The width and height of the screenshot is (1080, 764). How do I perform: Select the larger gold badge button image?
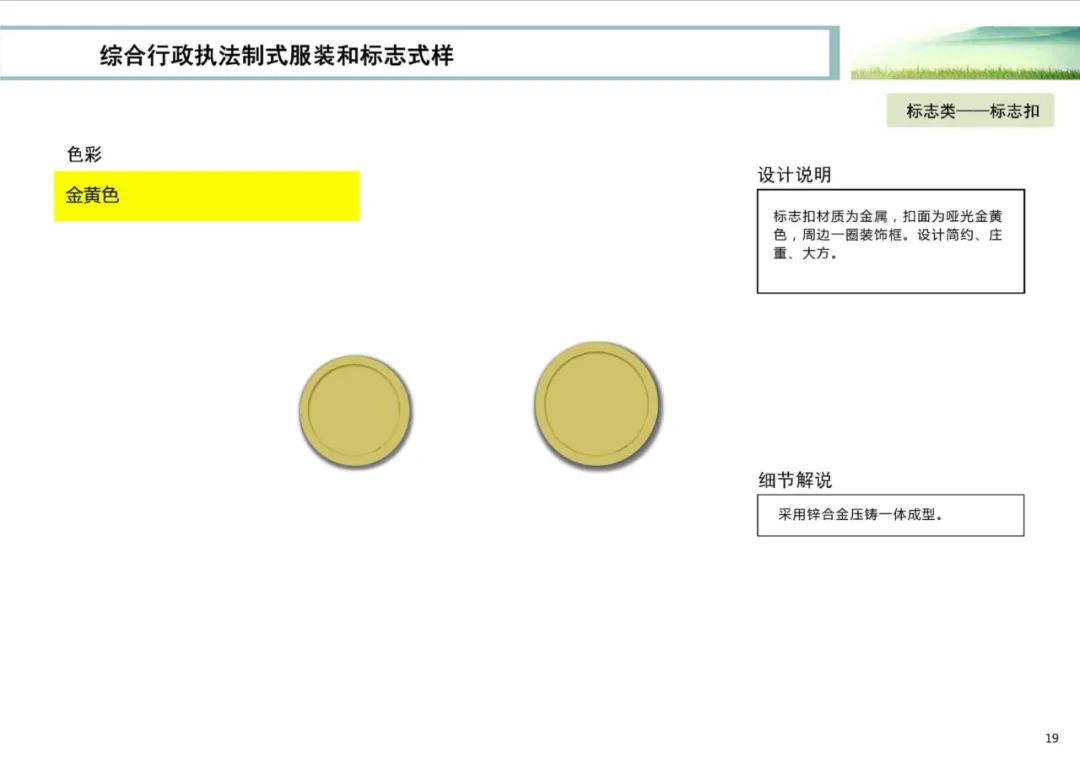(x=597, y=404)
